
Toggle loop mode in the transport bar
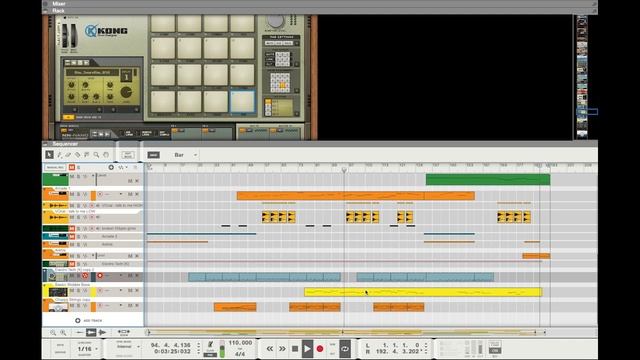click(x=345, y=349)
